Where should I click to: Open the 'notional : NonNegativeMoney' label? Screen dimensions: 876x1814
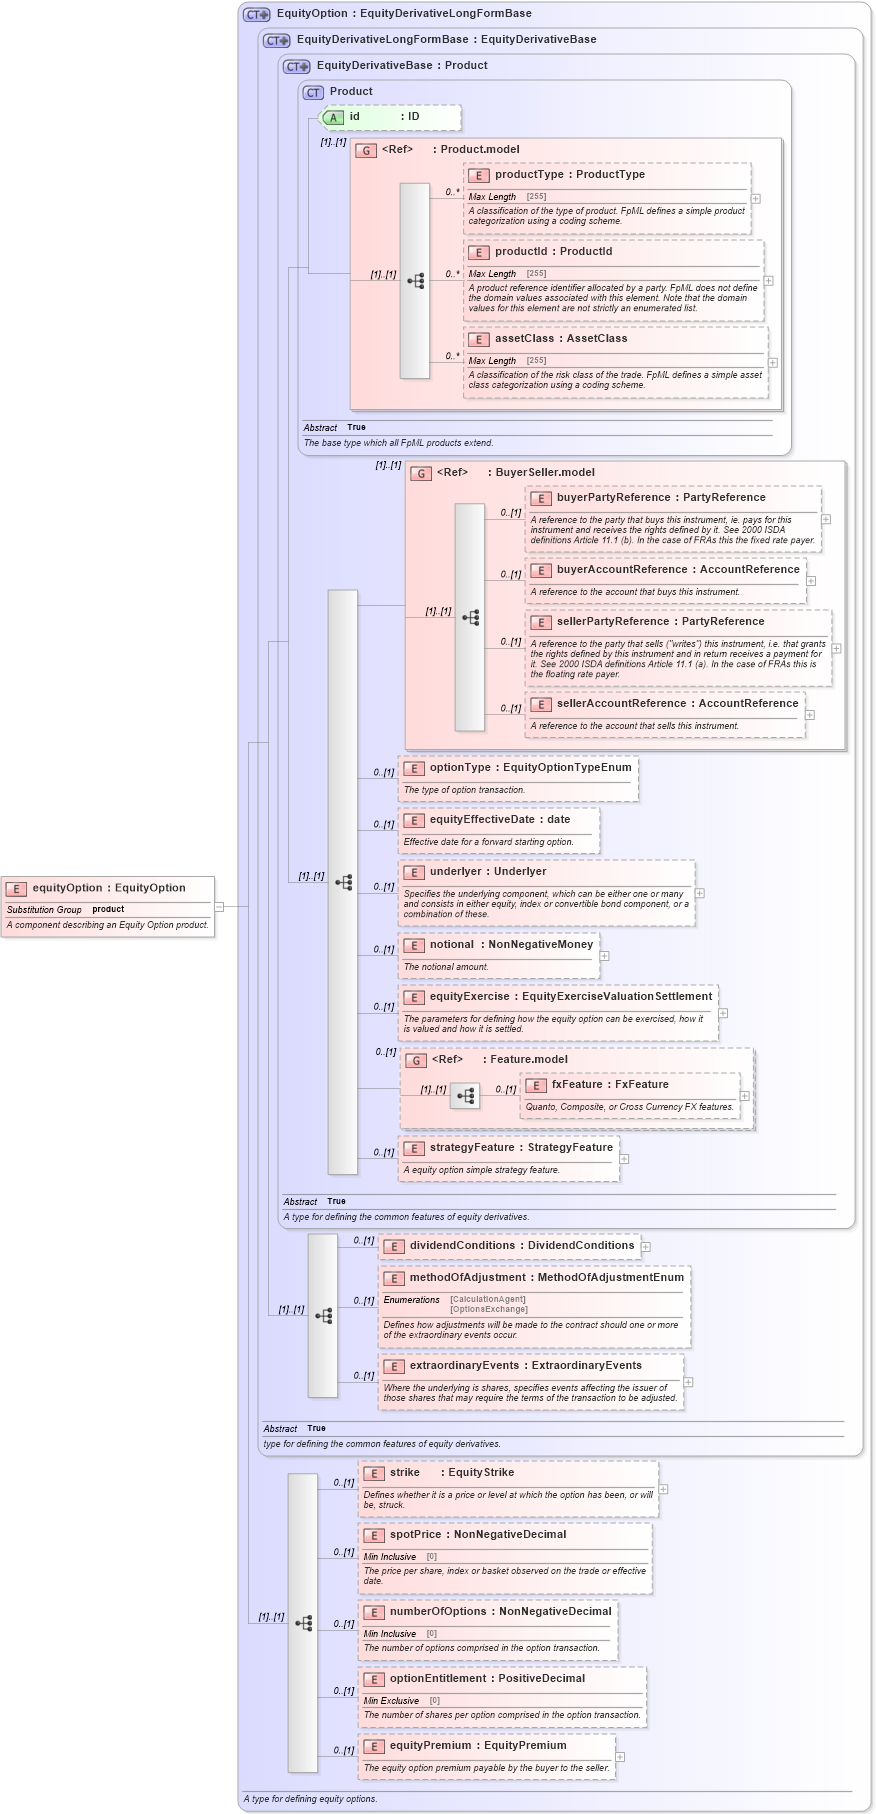512,945
